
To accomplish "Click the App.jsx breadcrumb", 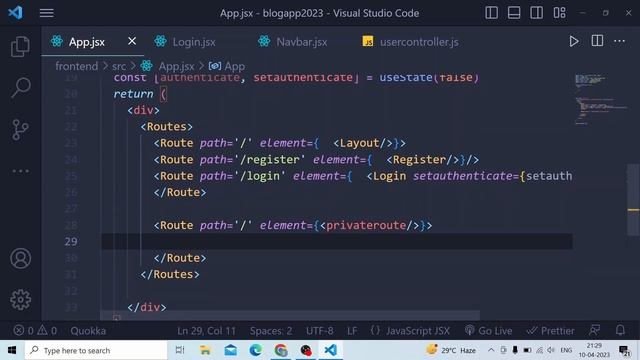I will point(176,66).
